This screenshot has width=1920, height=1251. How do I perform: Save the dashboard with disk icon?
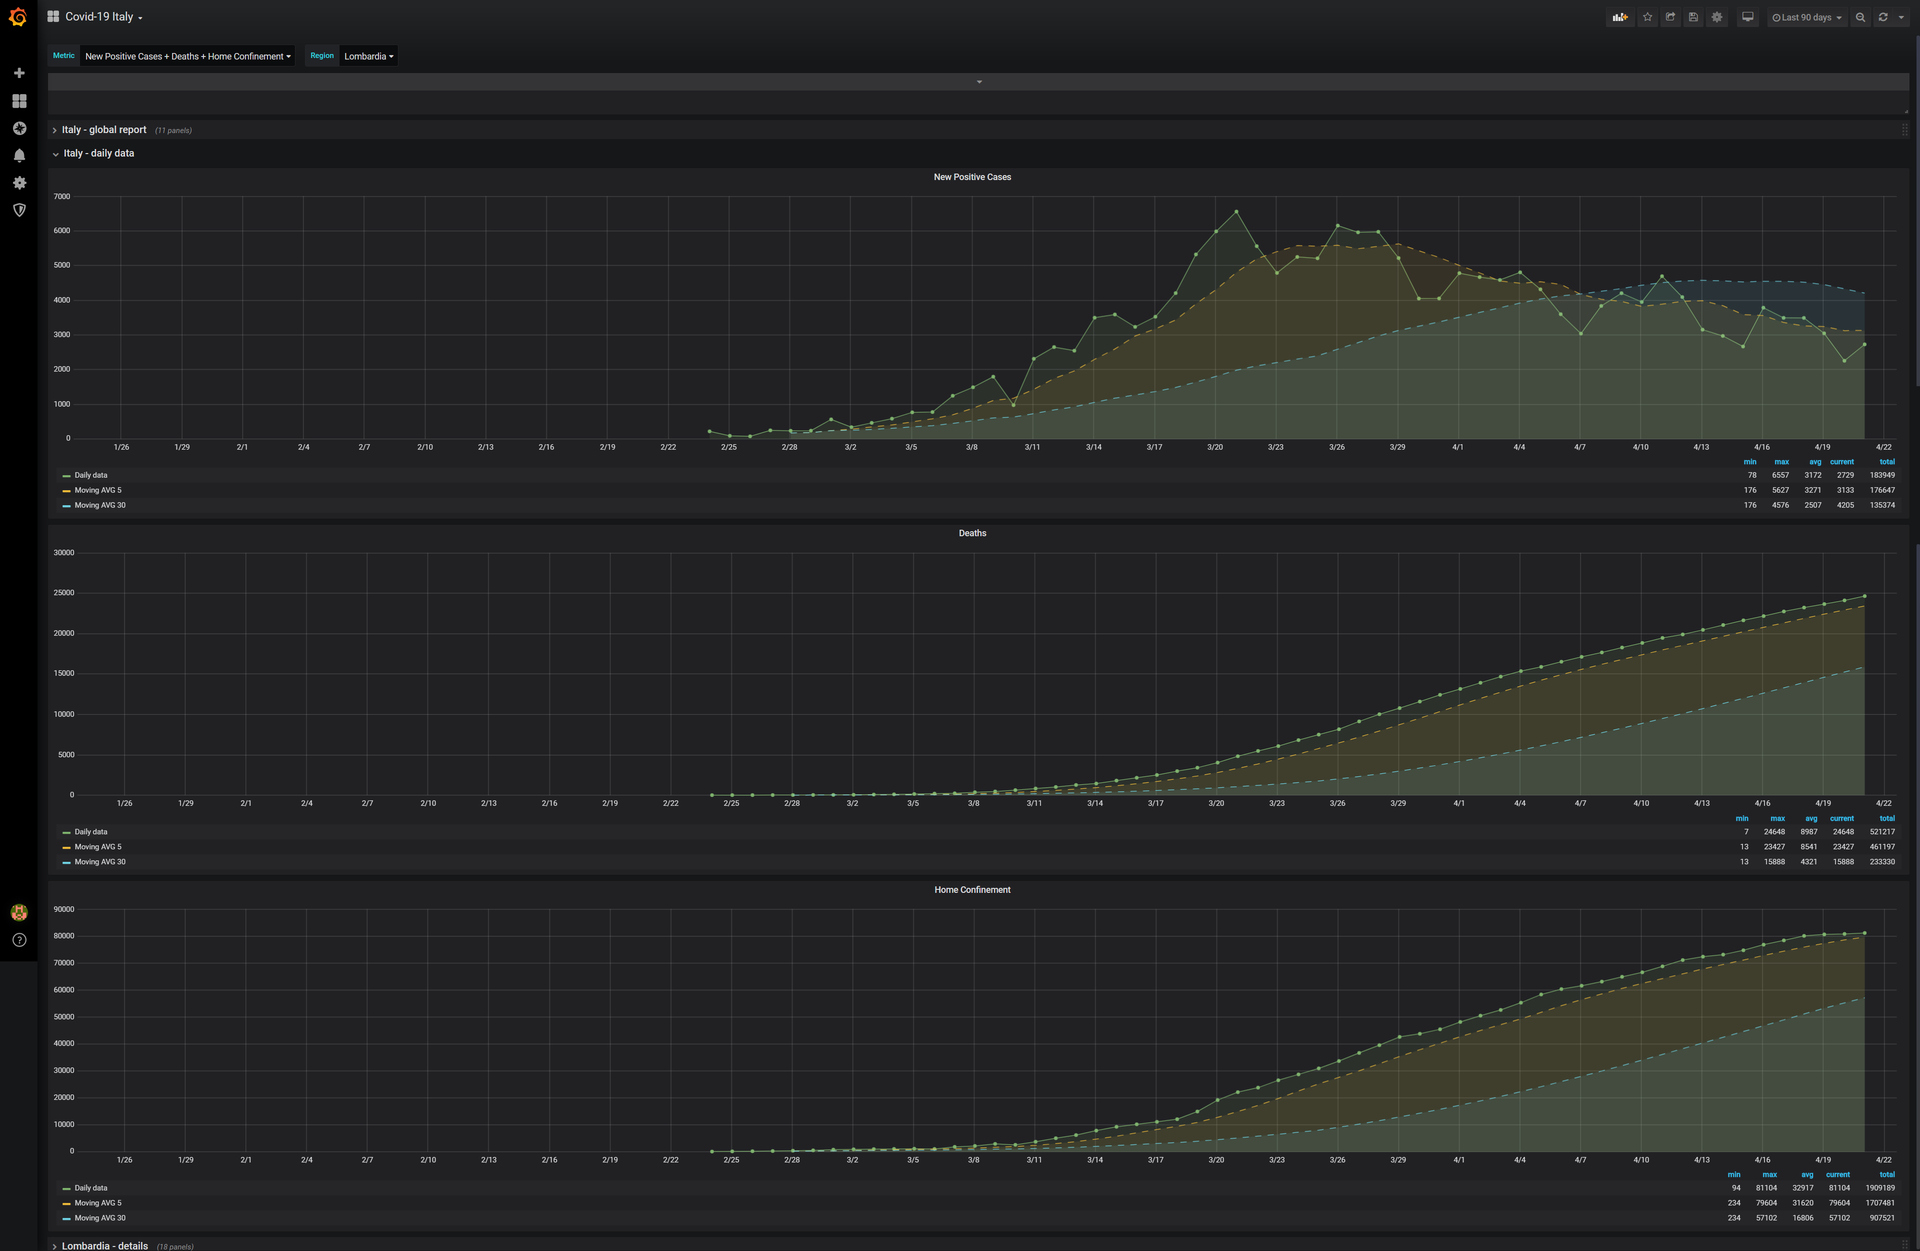(1693, 17)
